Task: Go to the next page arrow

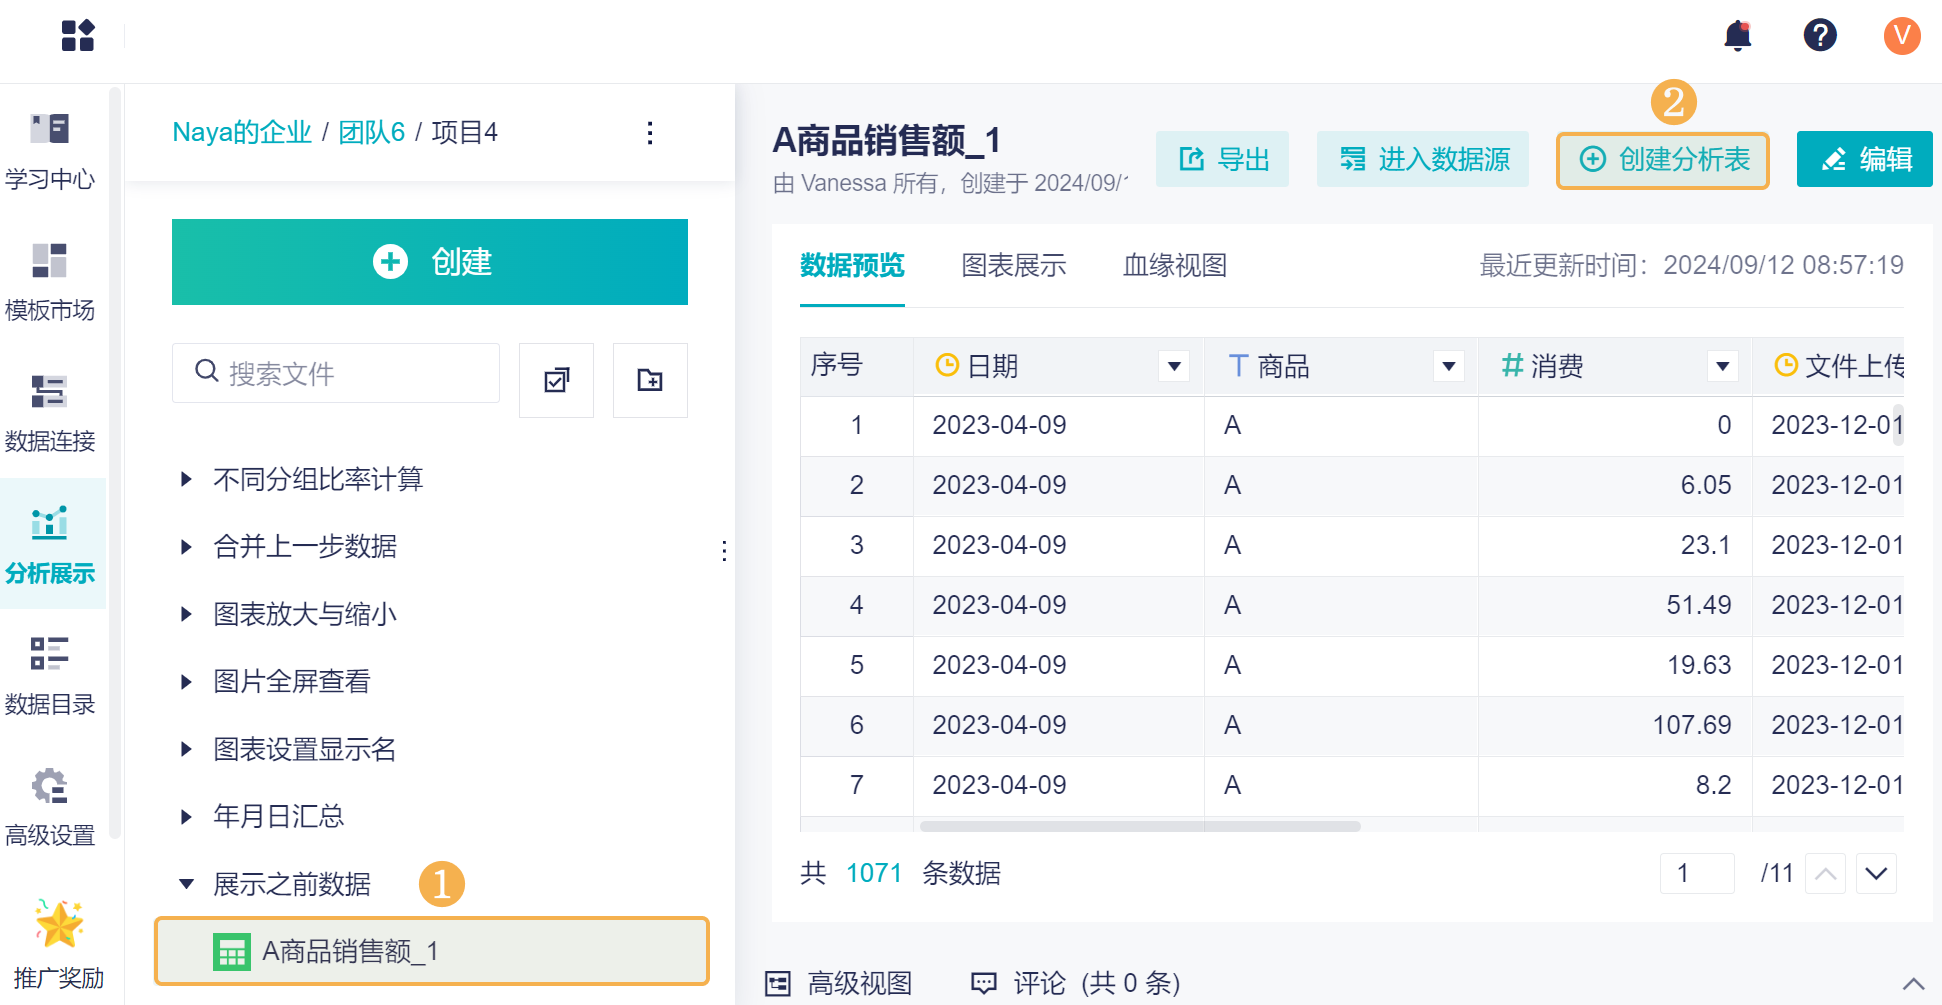Action: point(1876,873)
